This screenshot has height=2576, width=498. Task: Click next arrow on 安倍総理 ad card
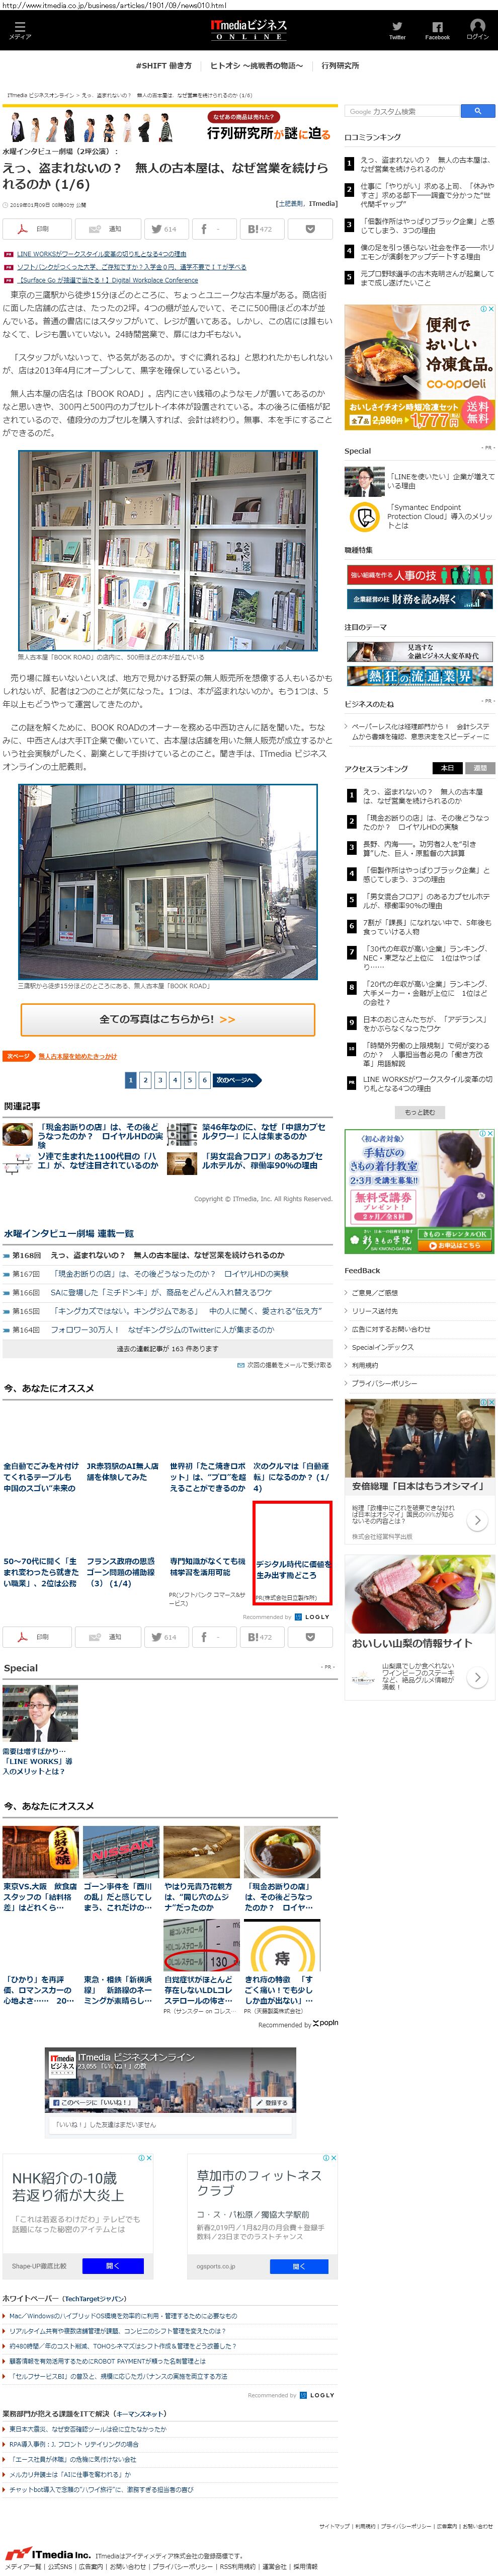pos(477,1520)
